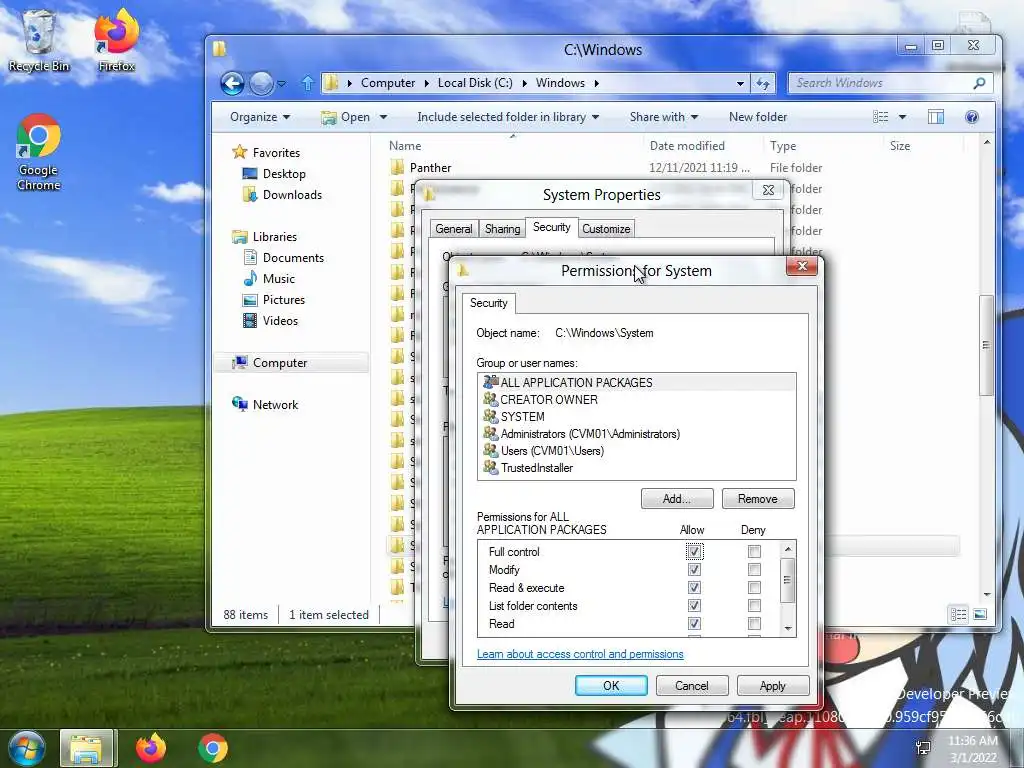This screenshot has height=768, width=1024.
Task: Open the Firefox desktop shortcut
Action: pos(116,40)
